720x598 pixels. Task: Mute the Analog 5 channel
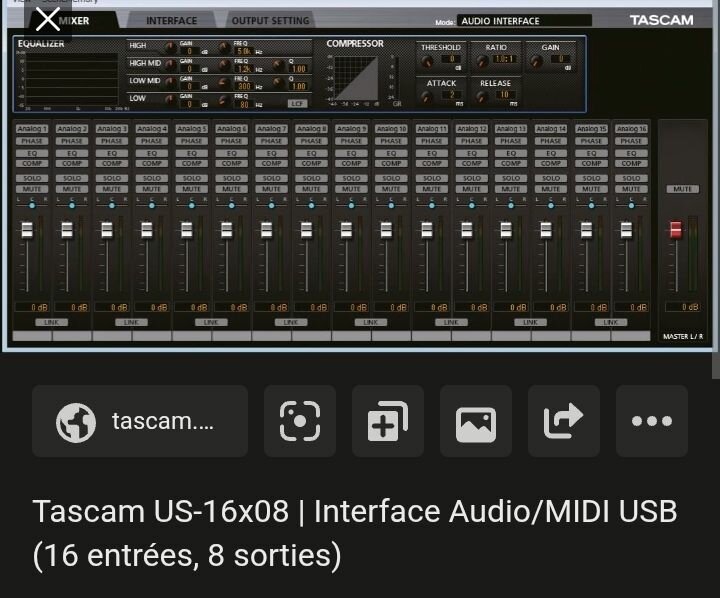coord(191,189)
